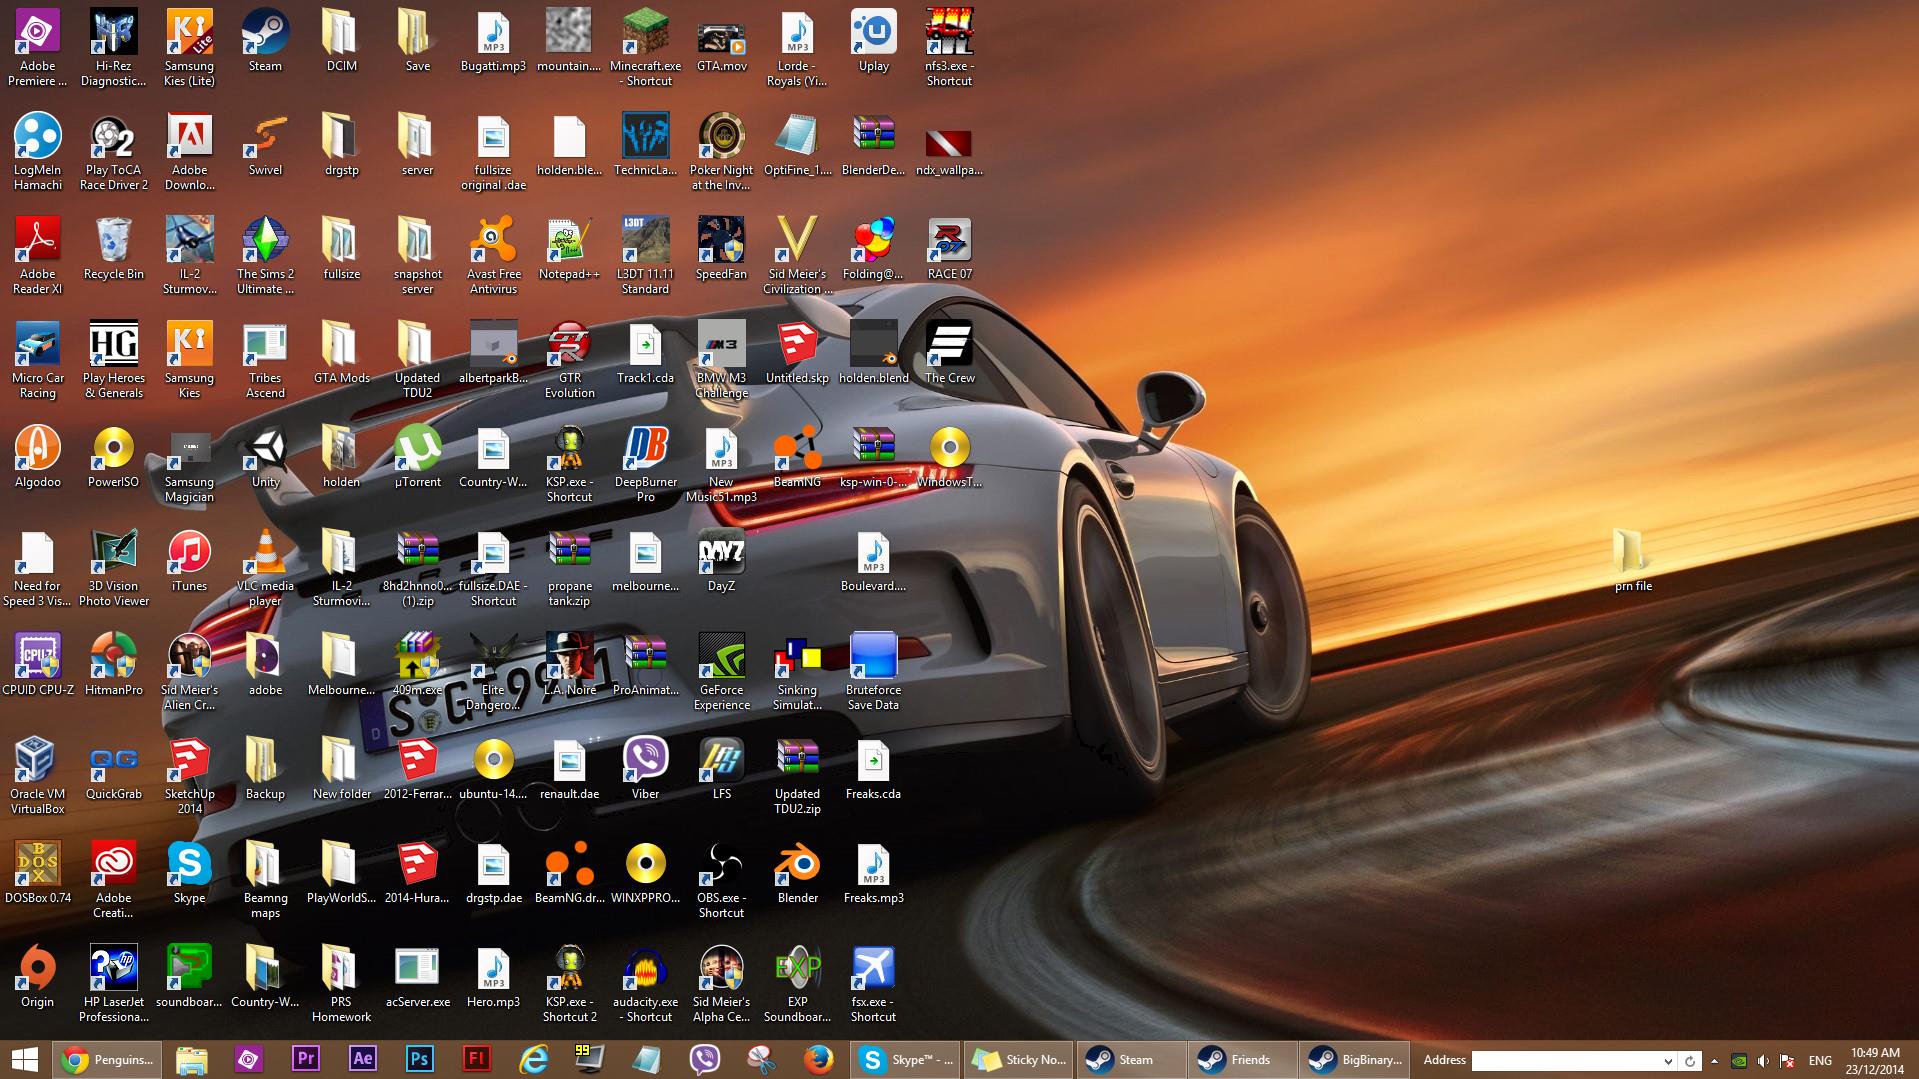Launch Minecraft.exe shortcut
The image size is (1919, 1079).
tap(645, 46)
